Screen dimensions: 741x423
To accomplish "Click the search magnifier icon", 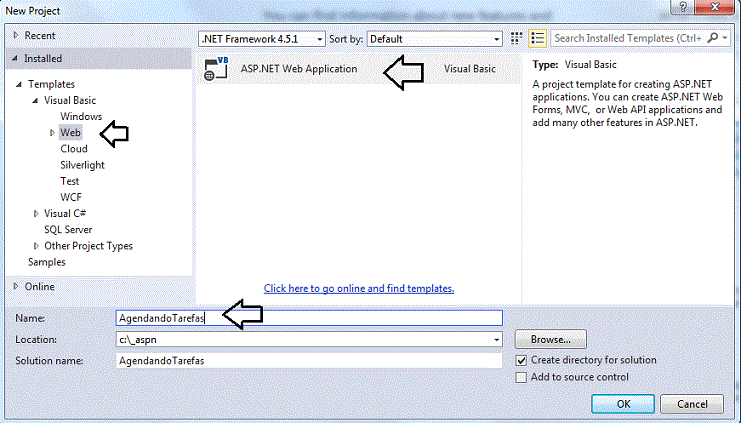I will click(x=713, y=38).
